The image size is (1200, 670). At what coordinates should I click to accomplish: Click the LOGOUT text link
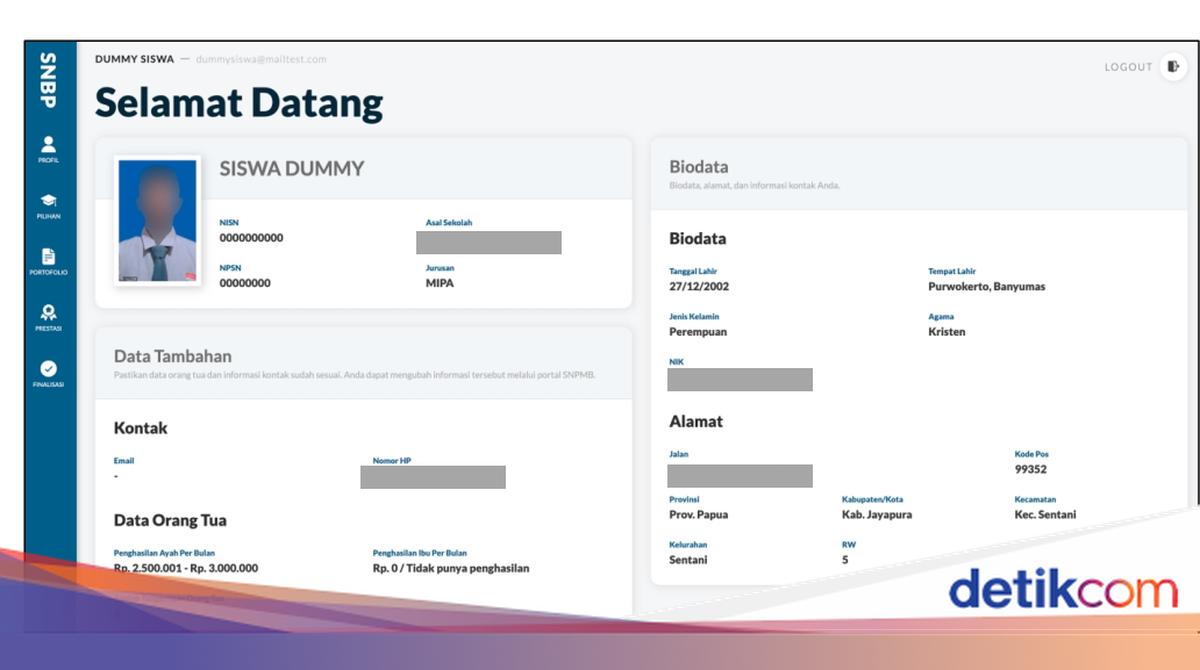1128,67
